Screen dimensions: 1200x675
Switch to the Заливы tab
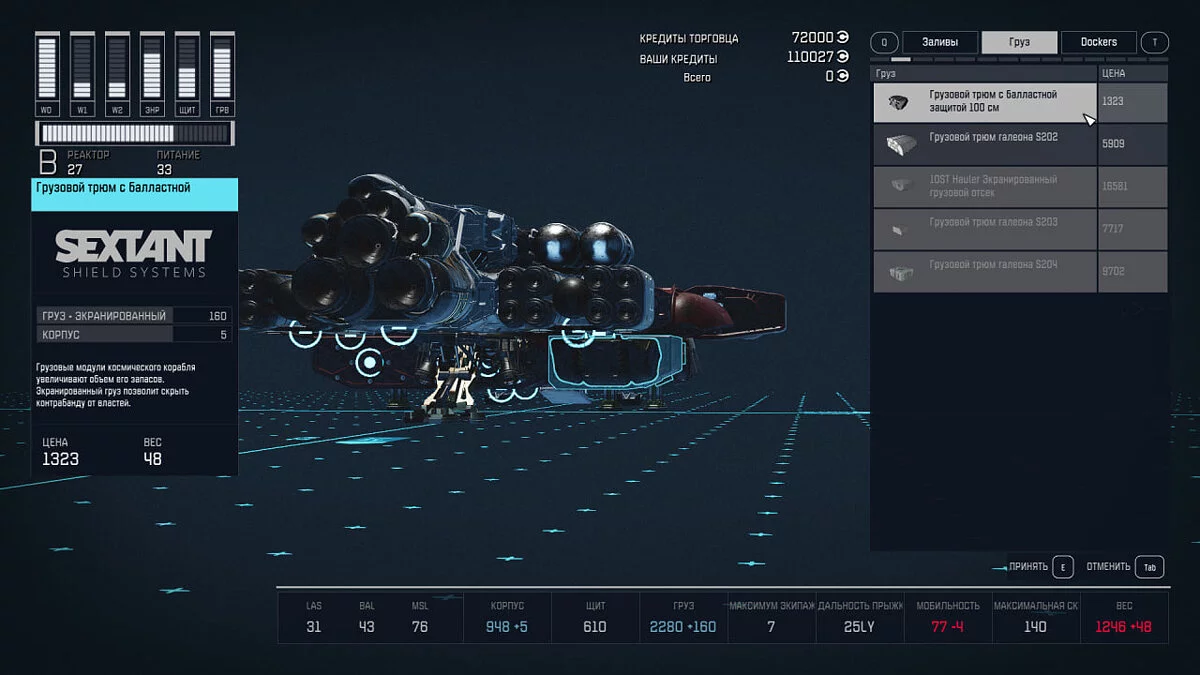pyautogui.click(x=939, y=42)
